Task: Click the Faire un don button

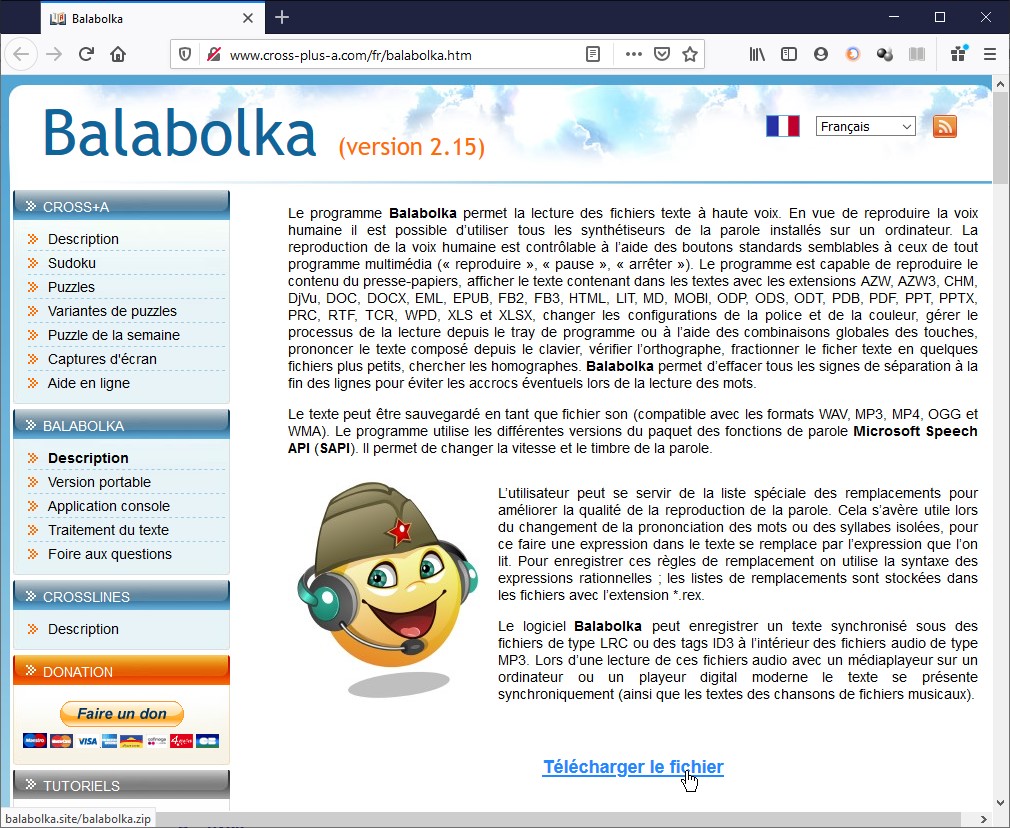Action: [x=122, y=713]
